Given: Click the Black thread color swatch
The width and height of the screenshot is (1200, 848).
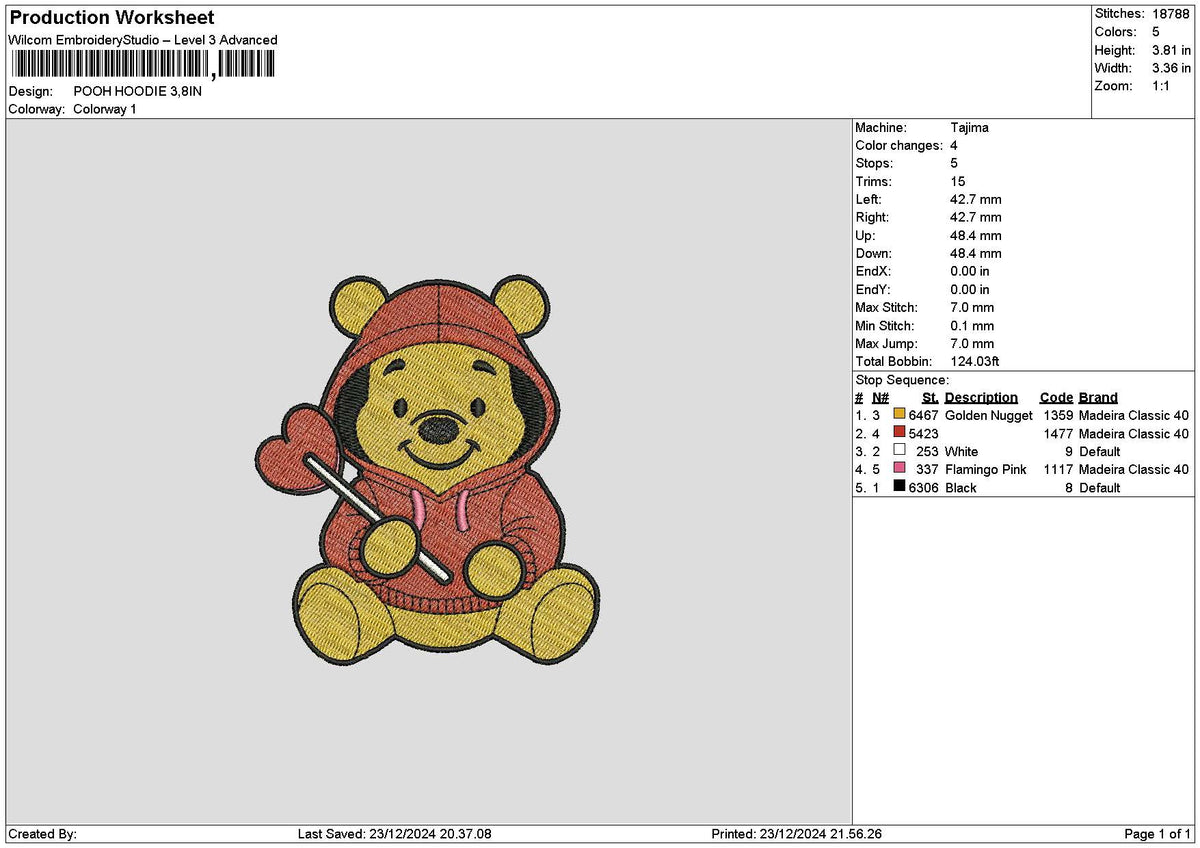Looking at the screenshot, I should pyautogui.click(x=899, y=487).
